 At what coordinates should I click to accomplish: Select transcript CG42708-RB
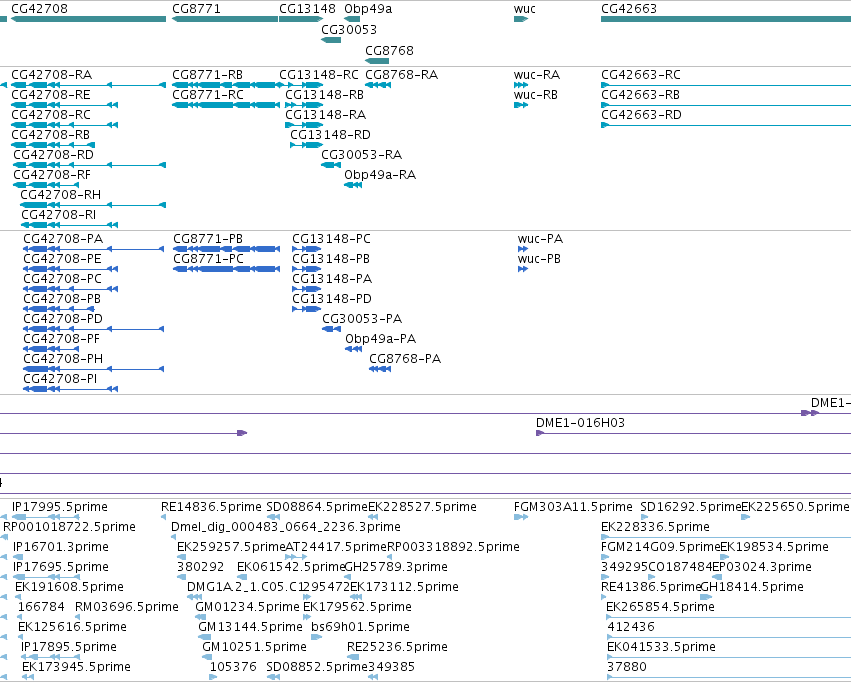tap(50, 135)
